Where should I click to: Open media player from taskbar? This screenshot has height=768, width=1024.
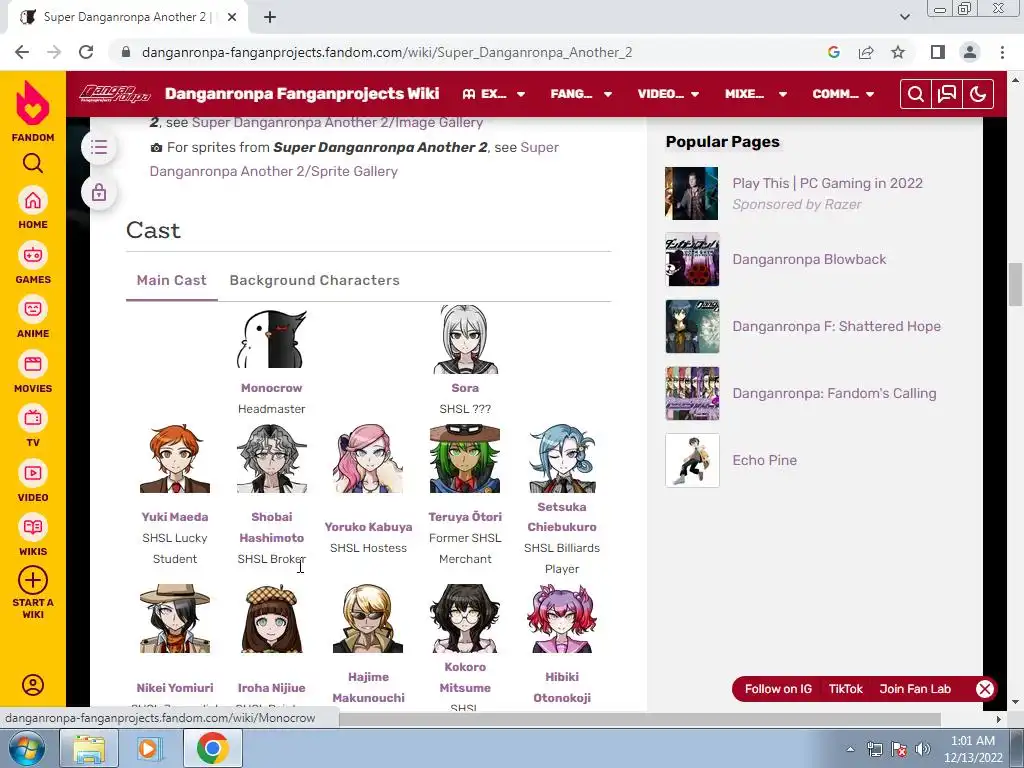[148, 749]
